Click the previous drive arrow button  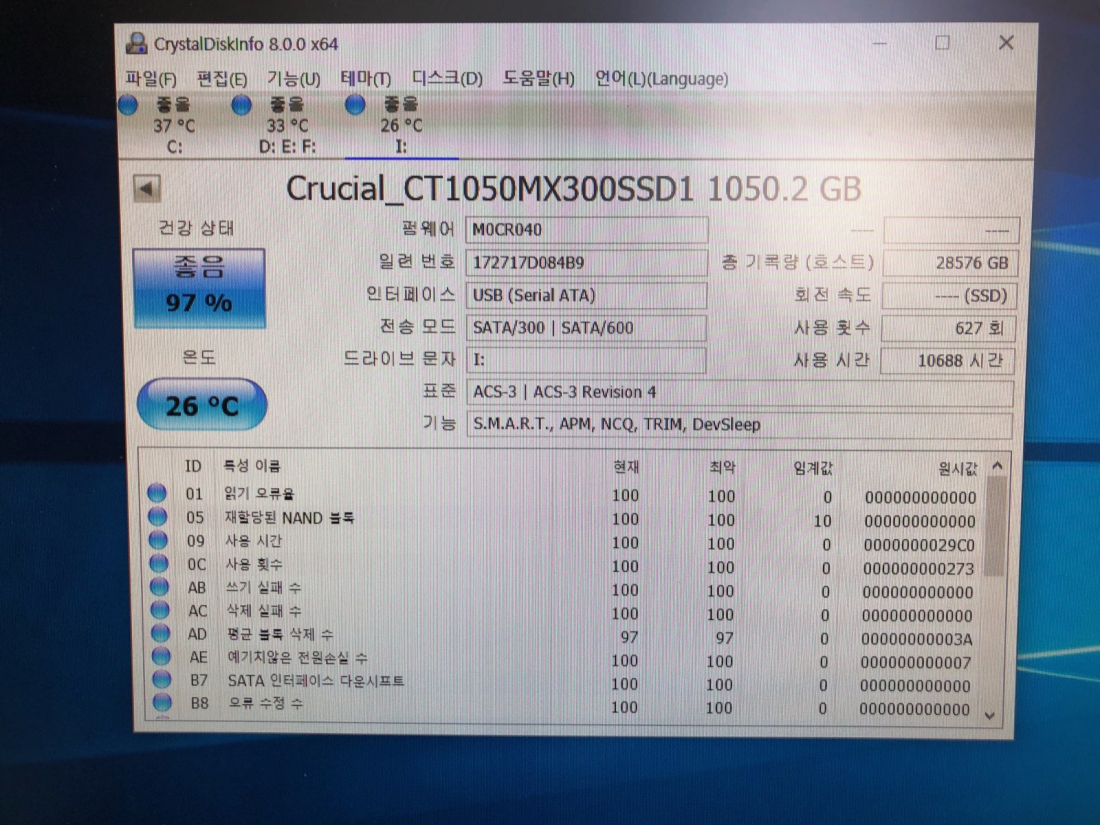pos(146,190)
